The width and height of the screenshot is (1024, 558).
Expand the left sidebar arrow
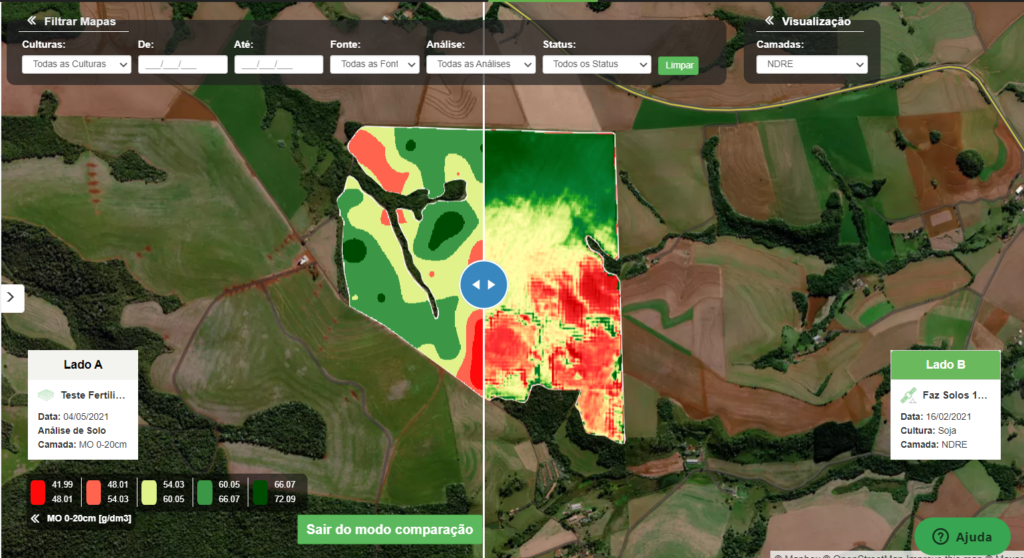(x=11, y=297)
